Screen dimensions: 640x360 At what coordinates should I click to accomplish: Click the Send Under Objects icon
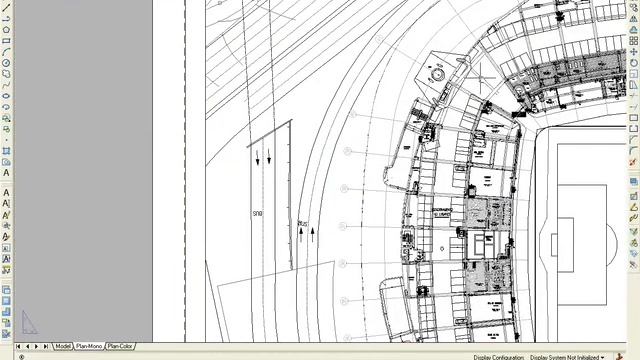6,323
